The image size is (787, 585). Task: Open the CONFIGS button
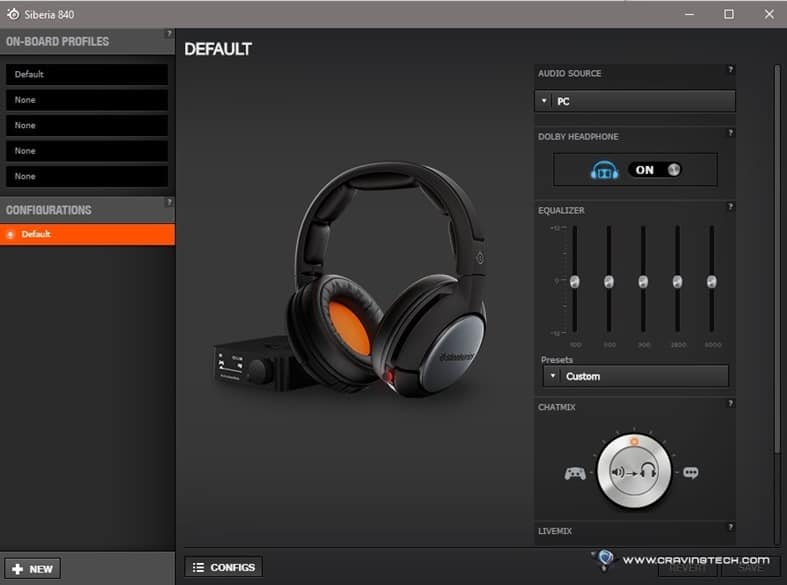click(223, 567)
